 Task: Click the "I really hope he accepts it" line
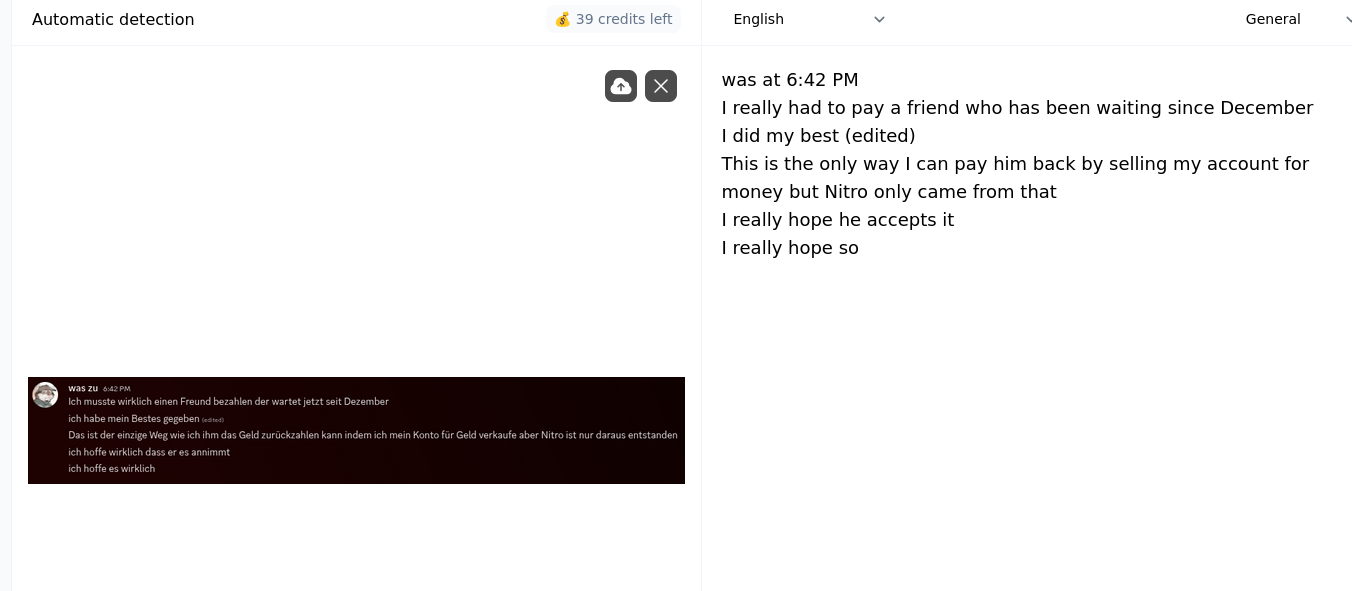pyautogui.click(x=838, y=220)
